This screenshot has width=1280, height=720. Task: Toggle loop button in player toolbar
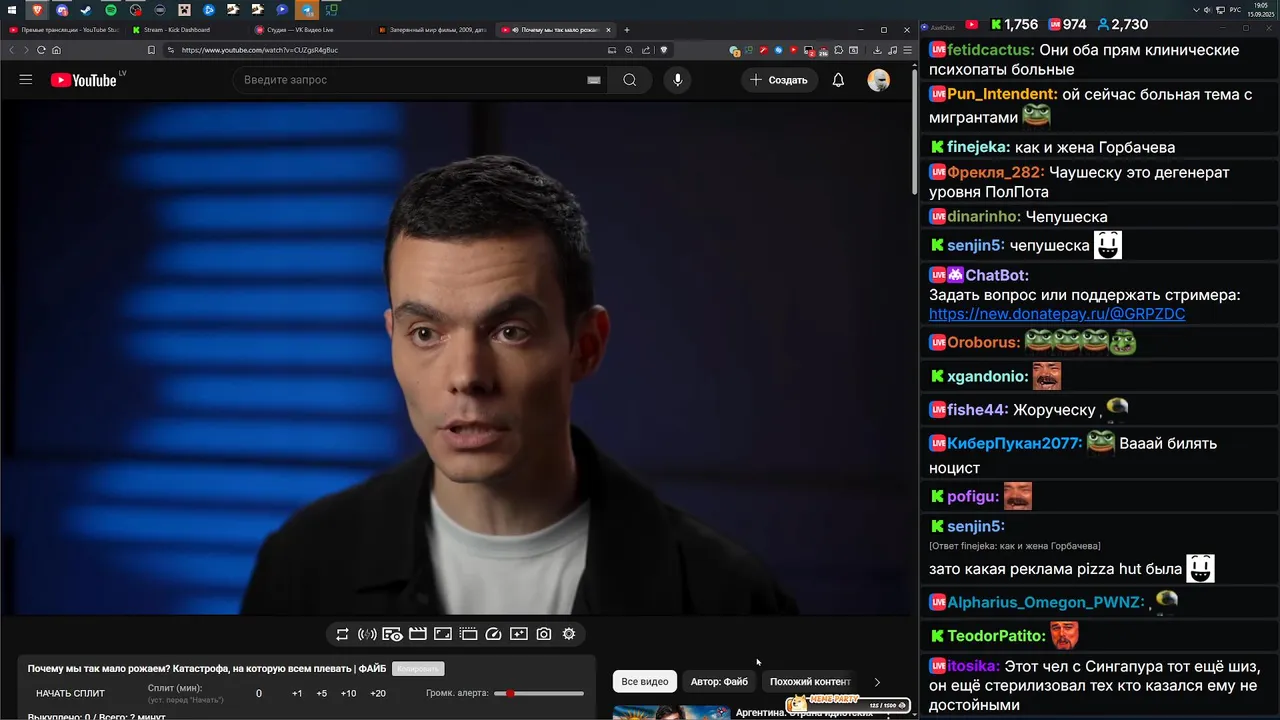[342, 634]
